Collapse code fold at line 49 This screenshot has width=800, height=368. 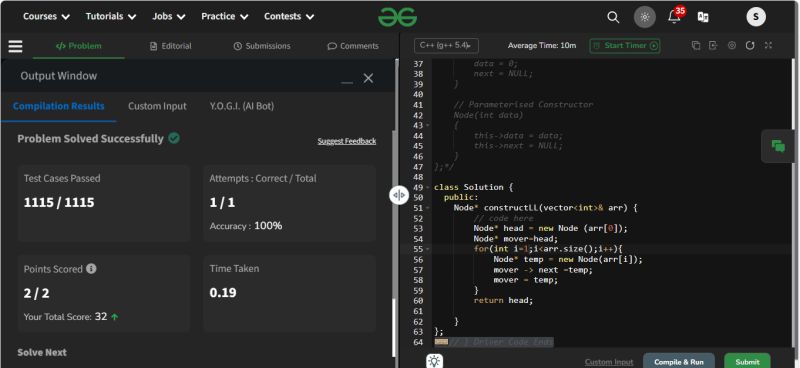click(x=428, y=187)
